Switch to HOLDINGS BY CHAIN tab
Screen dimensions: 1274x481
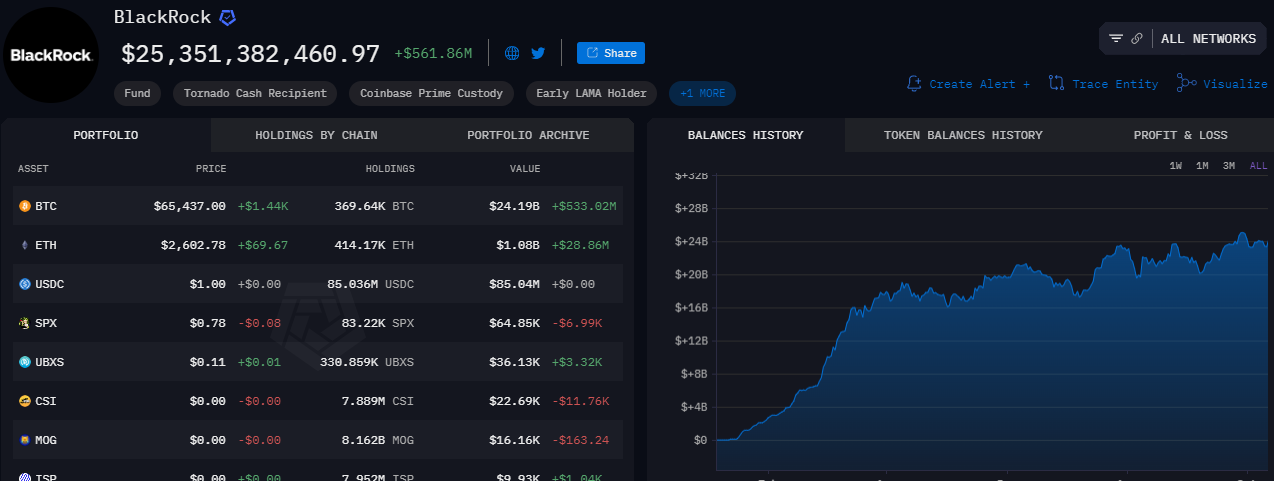pos(316,135)
